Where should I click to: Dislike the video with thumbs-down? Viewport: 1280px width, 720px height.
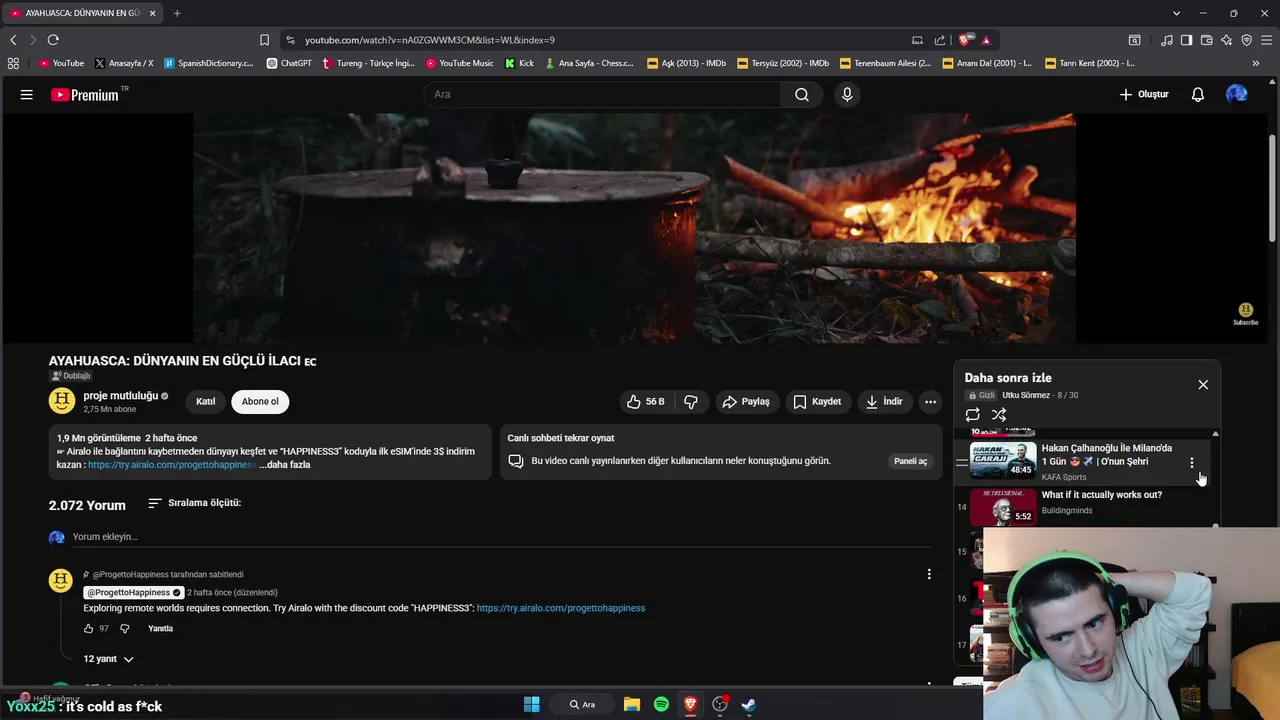coord(691,401)
